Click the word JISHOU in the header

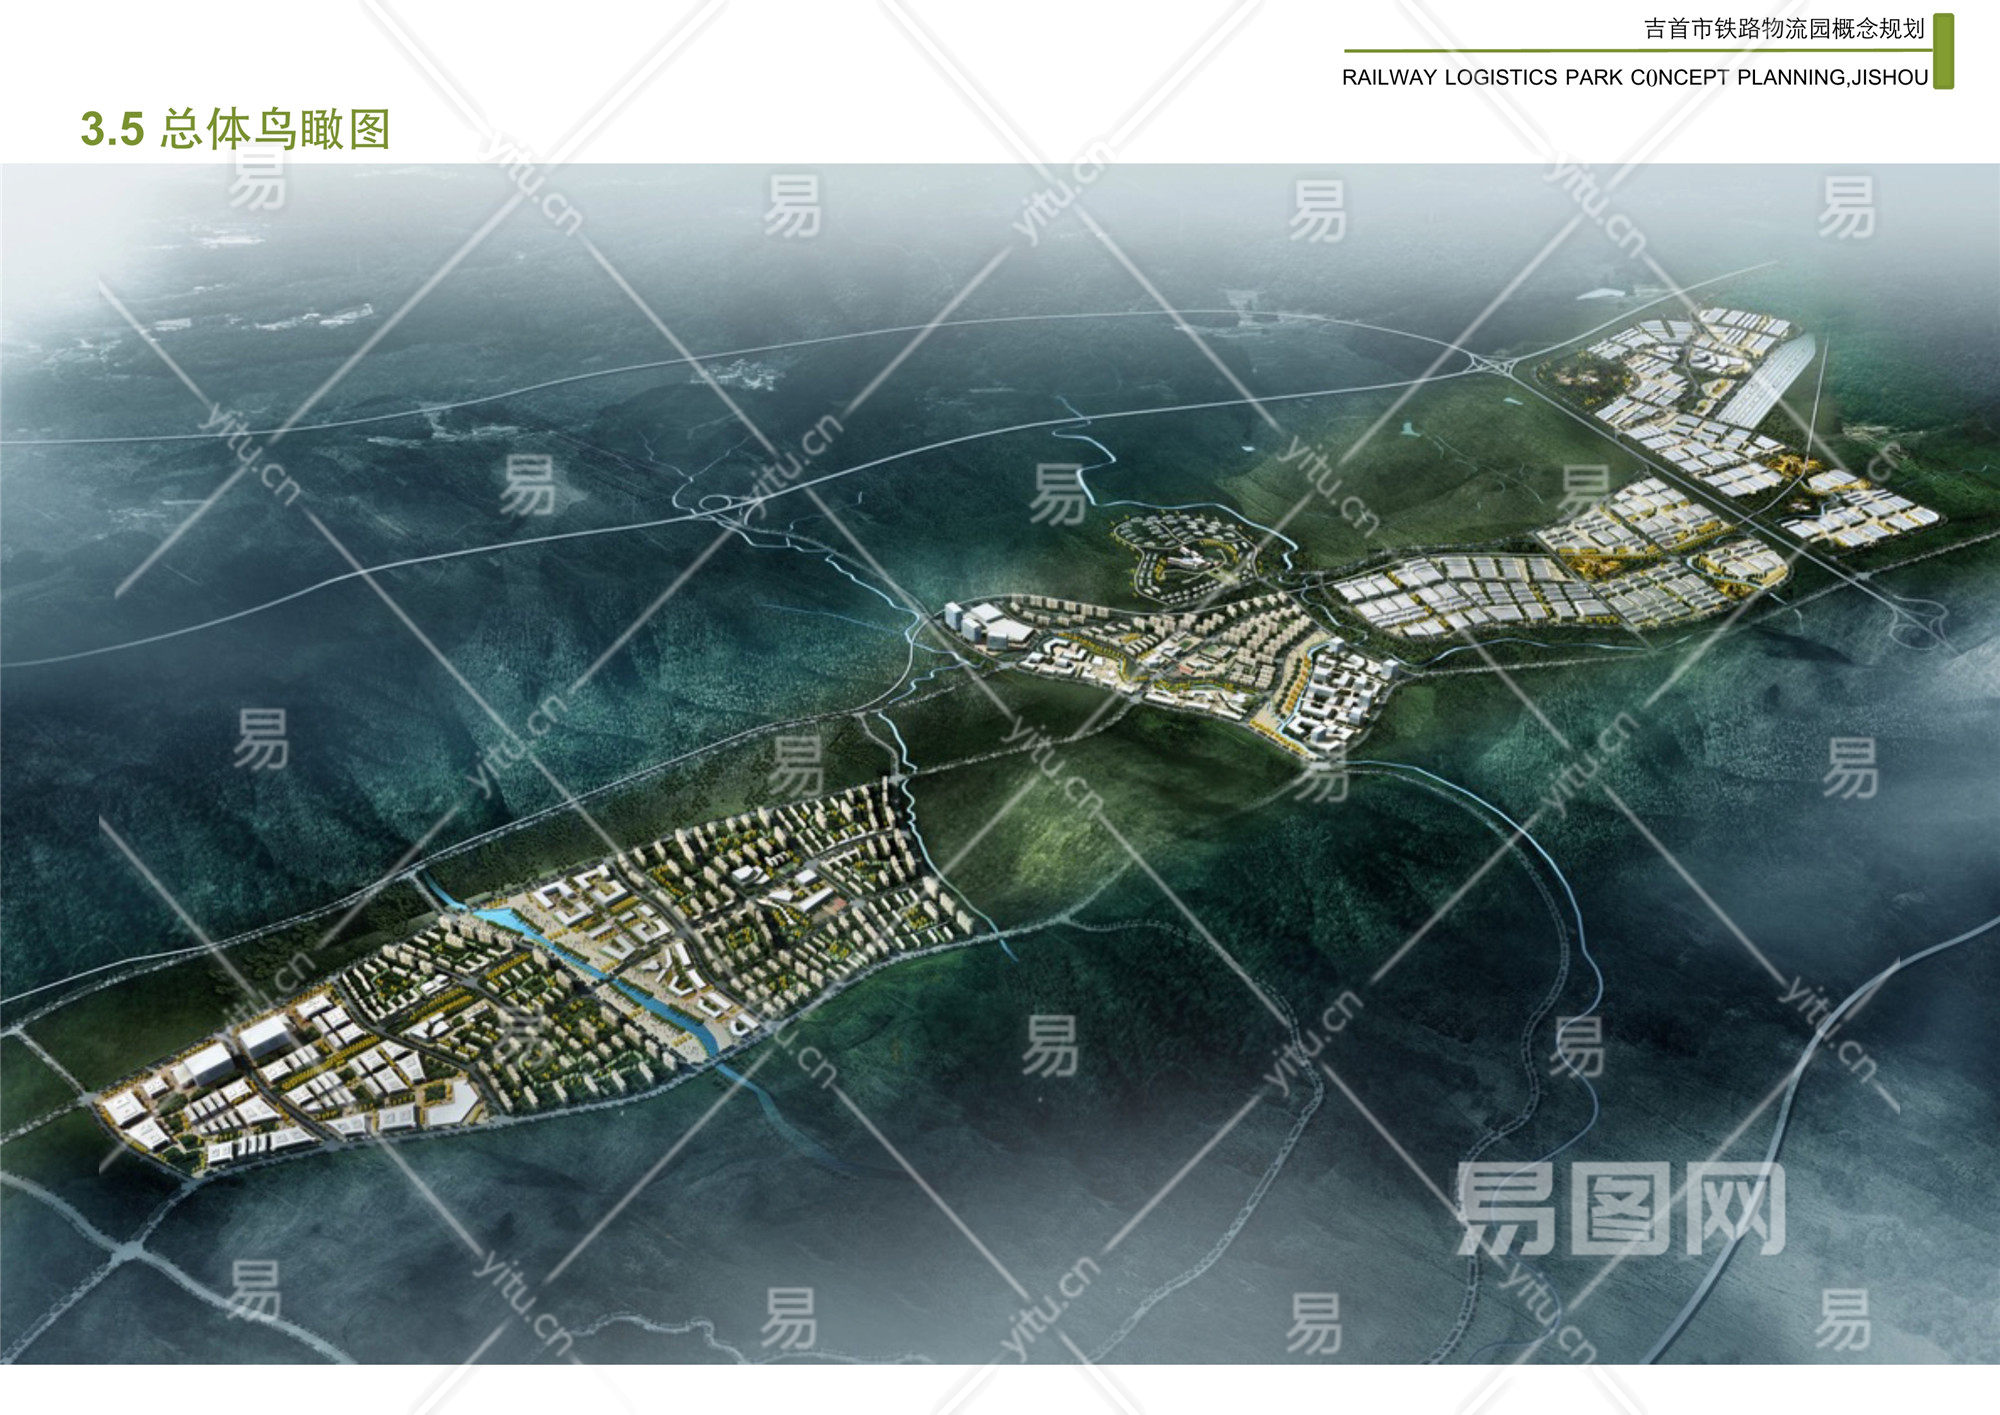click(1889, 77)
